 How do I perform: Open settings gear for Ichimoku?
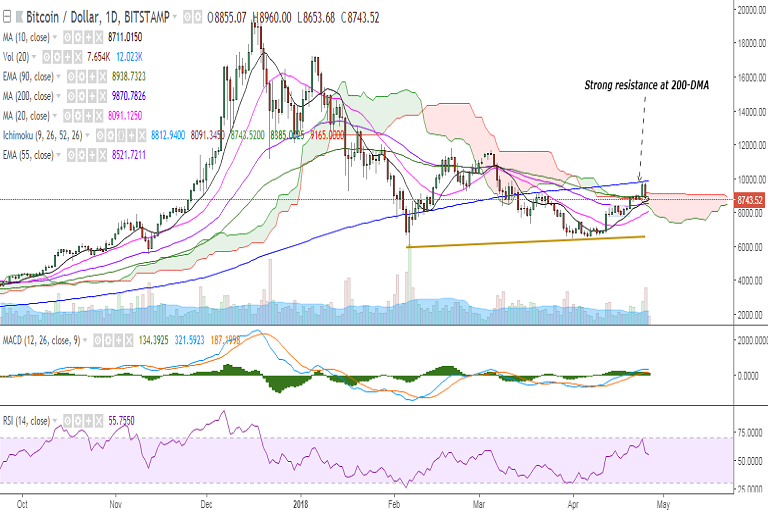pos(111,135)
